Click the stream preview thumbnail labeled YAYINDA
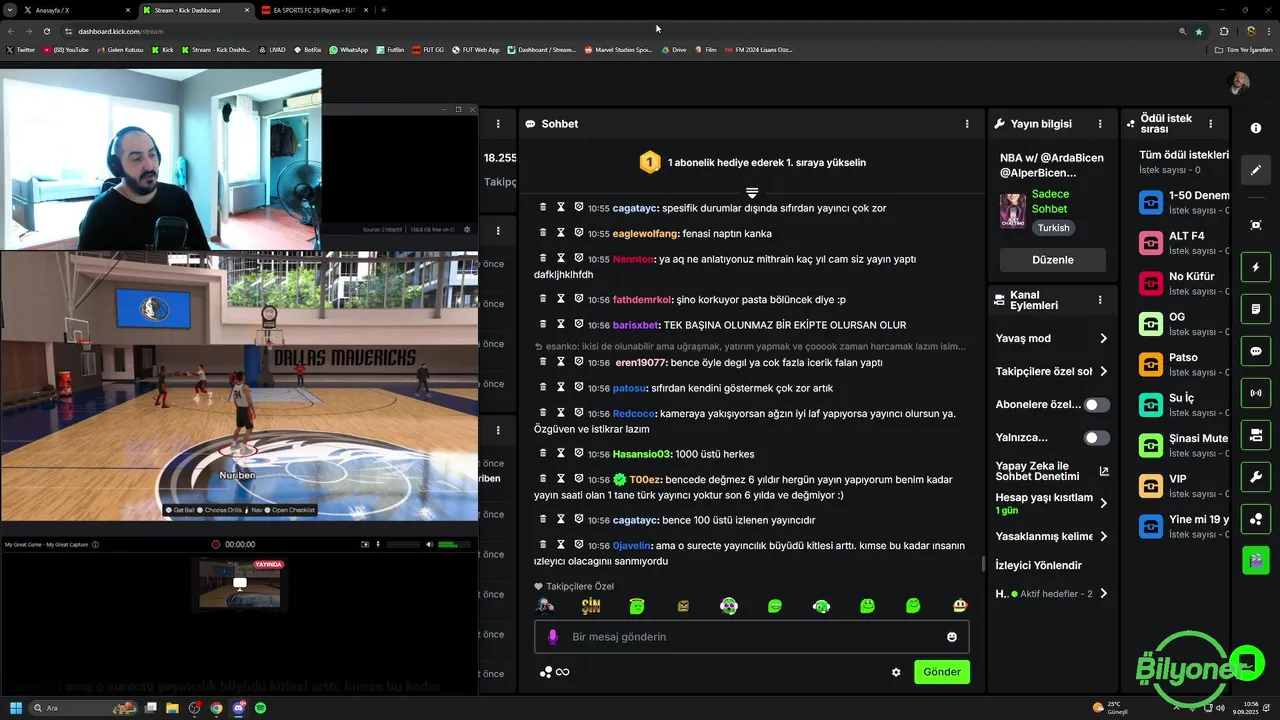The image size is (1280, 720). click(240, 584)
